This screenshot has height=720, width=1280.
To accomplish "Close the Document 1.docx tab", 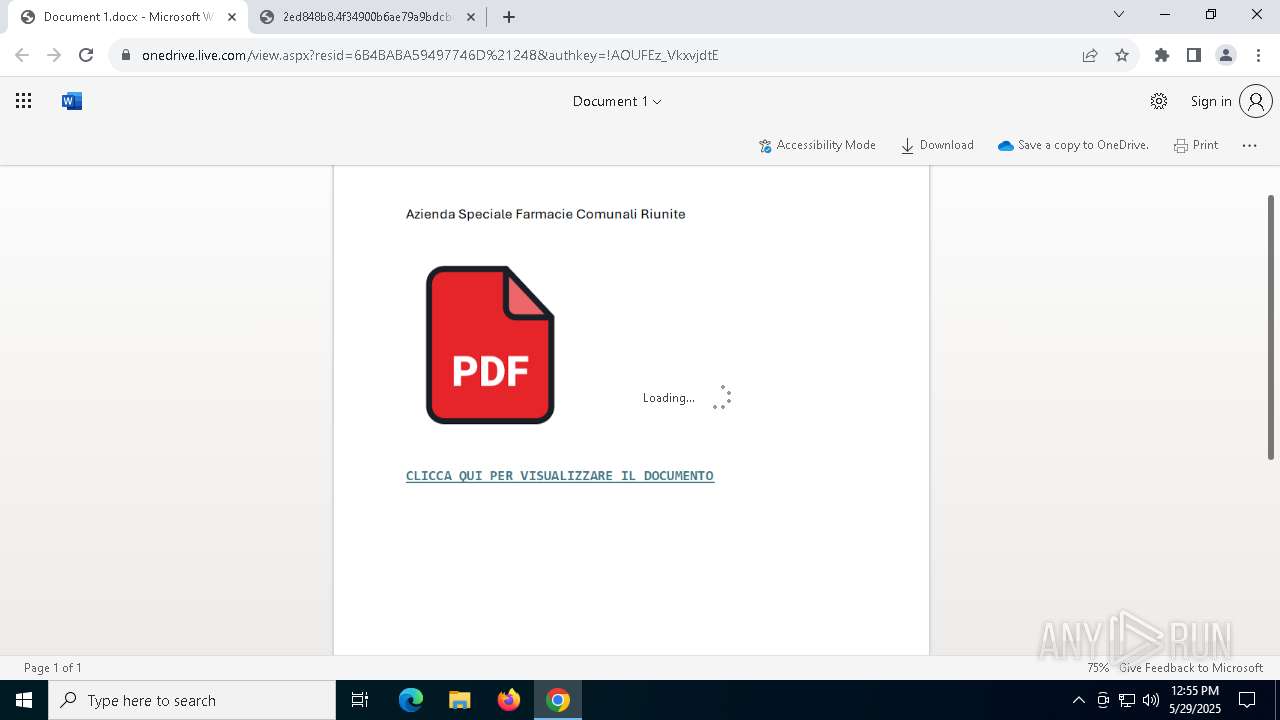I will tap(232, 17).
